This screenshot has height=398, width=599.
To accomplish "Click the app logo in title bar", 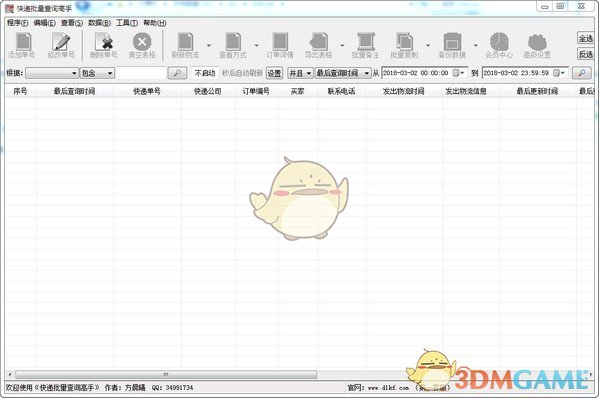I will (x=9, y=8).
